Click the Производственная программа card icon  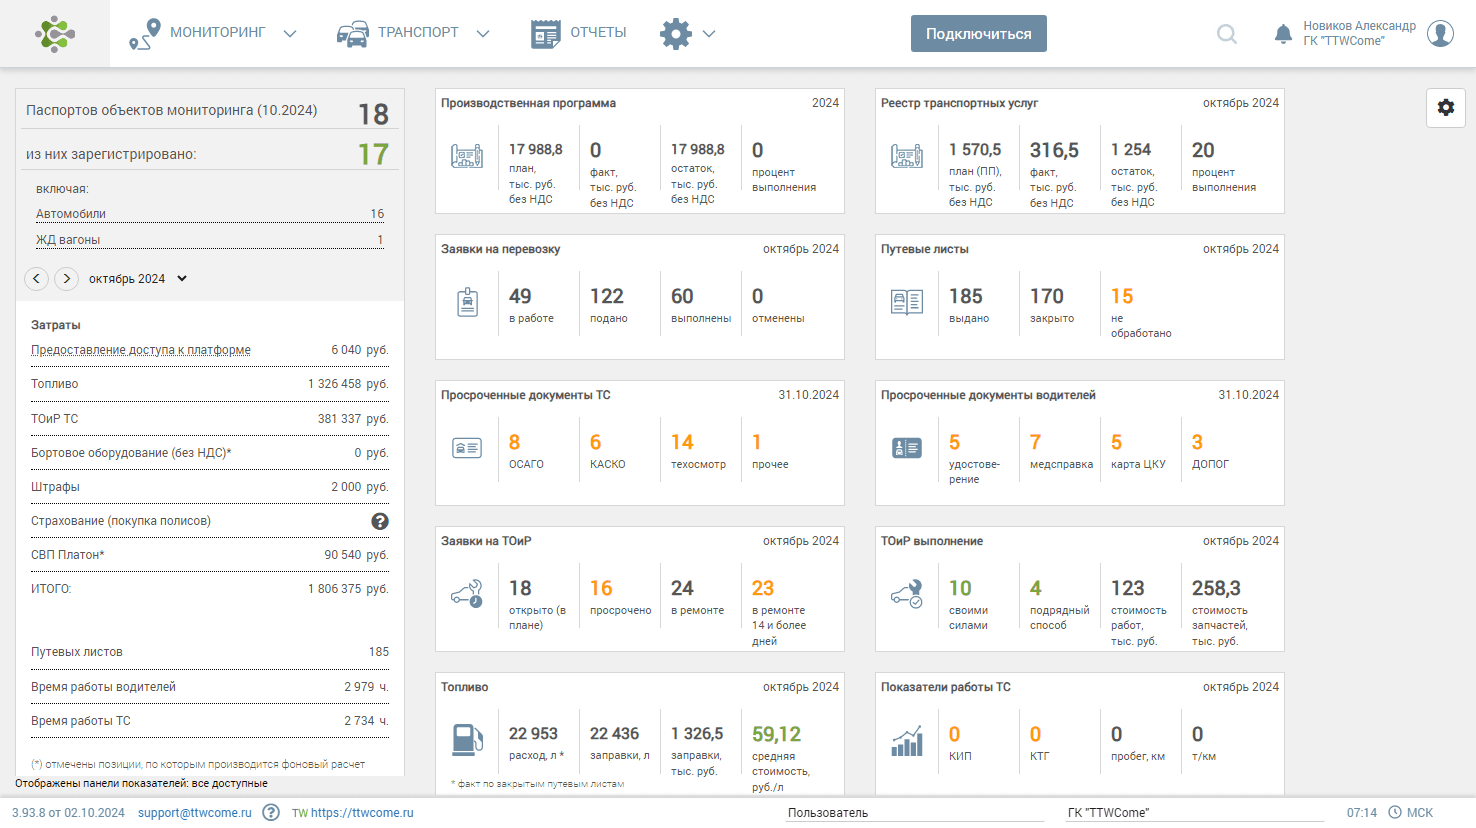[x=467, y=156]
